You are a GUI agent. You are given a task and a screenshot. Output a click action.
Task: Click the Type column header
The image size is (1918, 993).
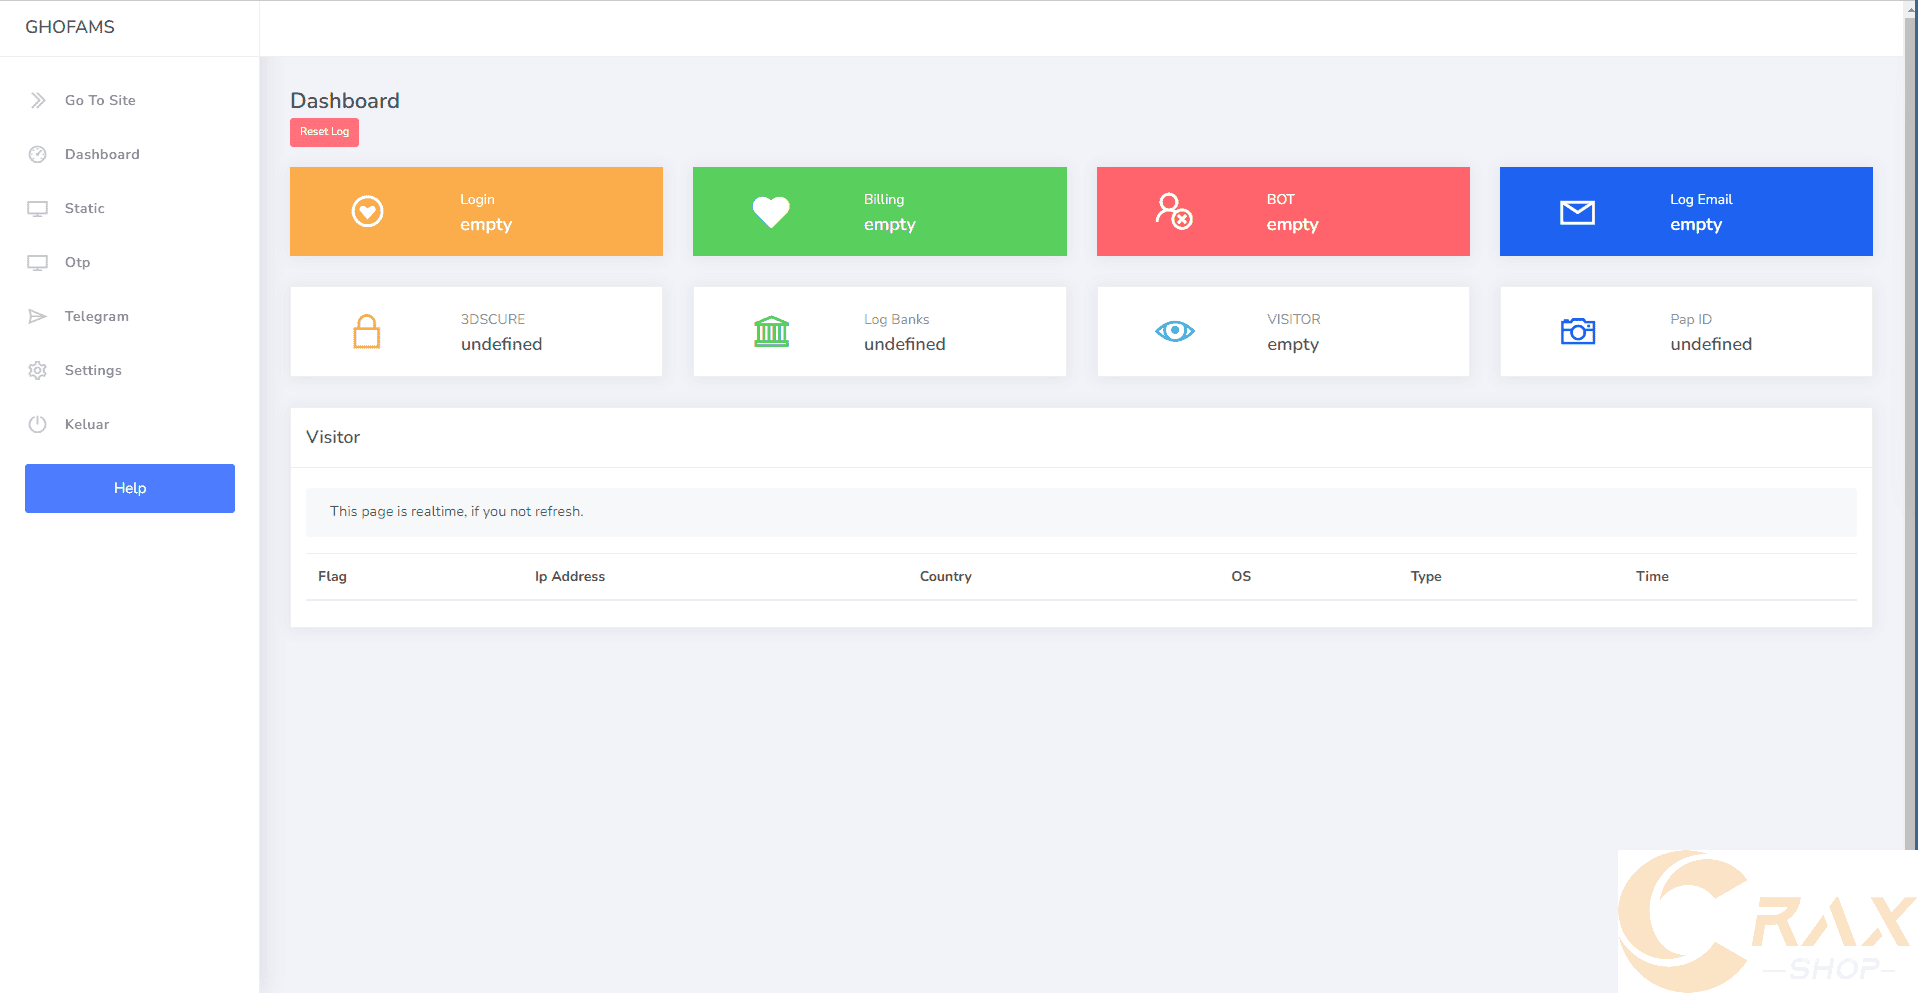(x=1426, y=576)
